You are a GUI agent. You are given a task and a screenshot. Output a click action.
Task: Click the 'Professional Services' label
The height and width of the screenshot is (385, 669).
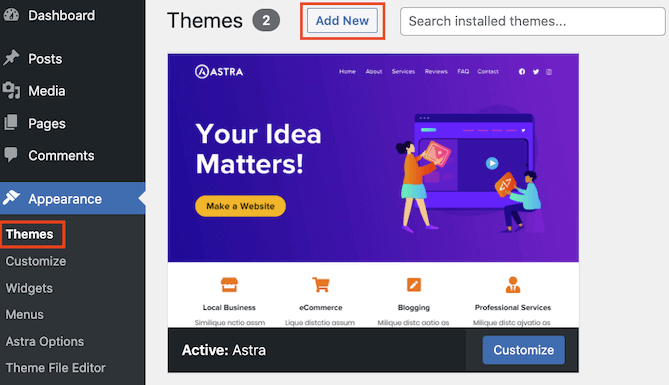[x=513, y=308]
